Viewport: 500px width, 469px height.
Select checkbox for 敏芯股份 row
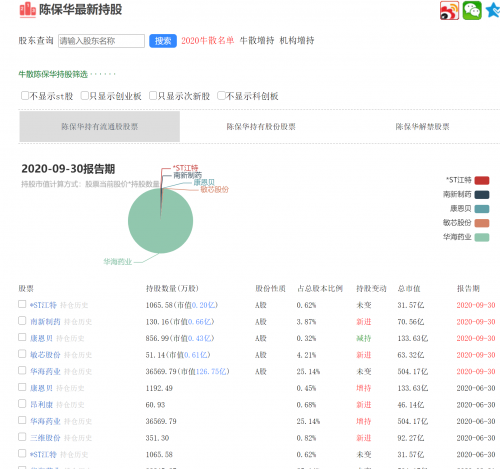pos(22,354)
